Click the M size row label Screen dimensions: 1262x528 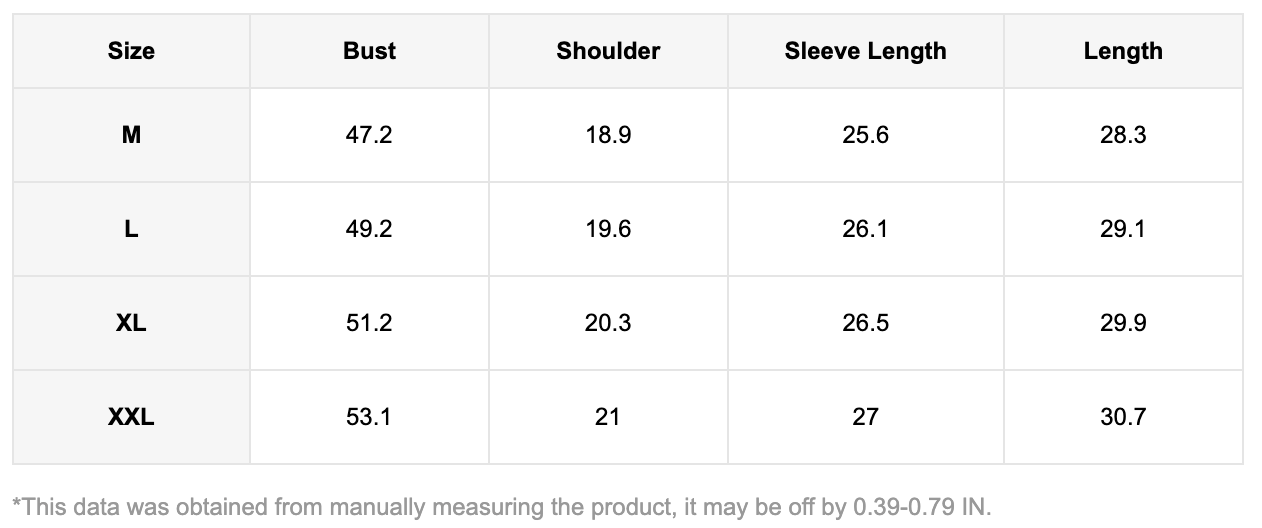click(131, 135)
